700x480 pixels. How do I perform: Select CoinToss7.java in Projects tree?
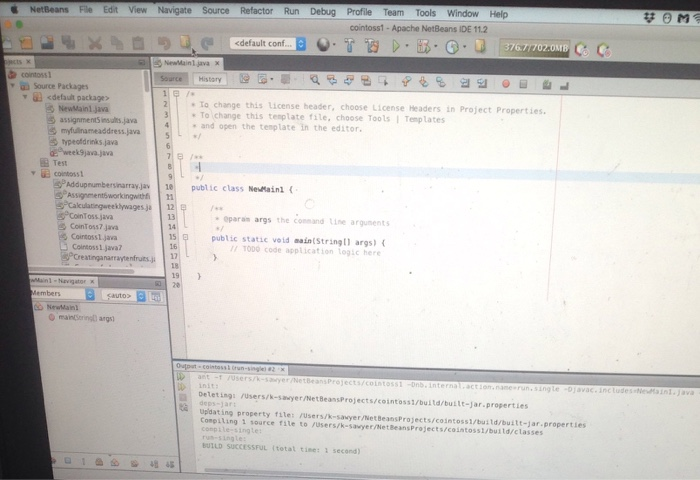94,226
